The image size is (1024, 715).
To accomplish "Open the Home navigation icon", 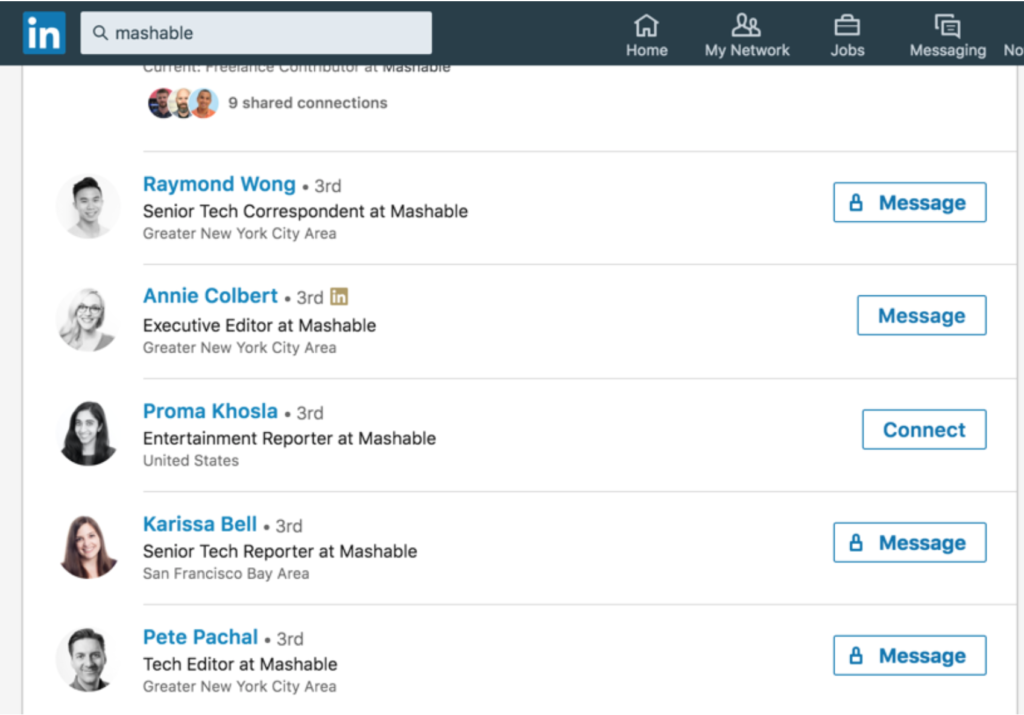I will [x=647, y=26].
